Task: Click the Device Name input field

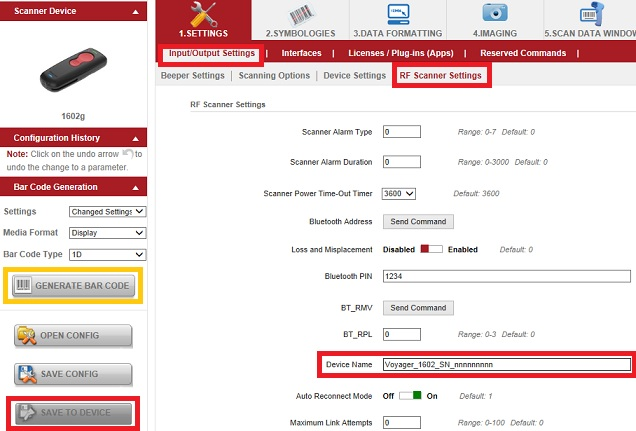Action: coord(506,365)
